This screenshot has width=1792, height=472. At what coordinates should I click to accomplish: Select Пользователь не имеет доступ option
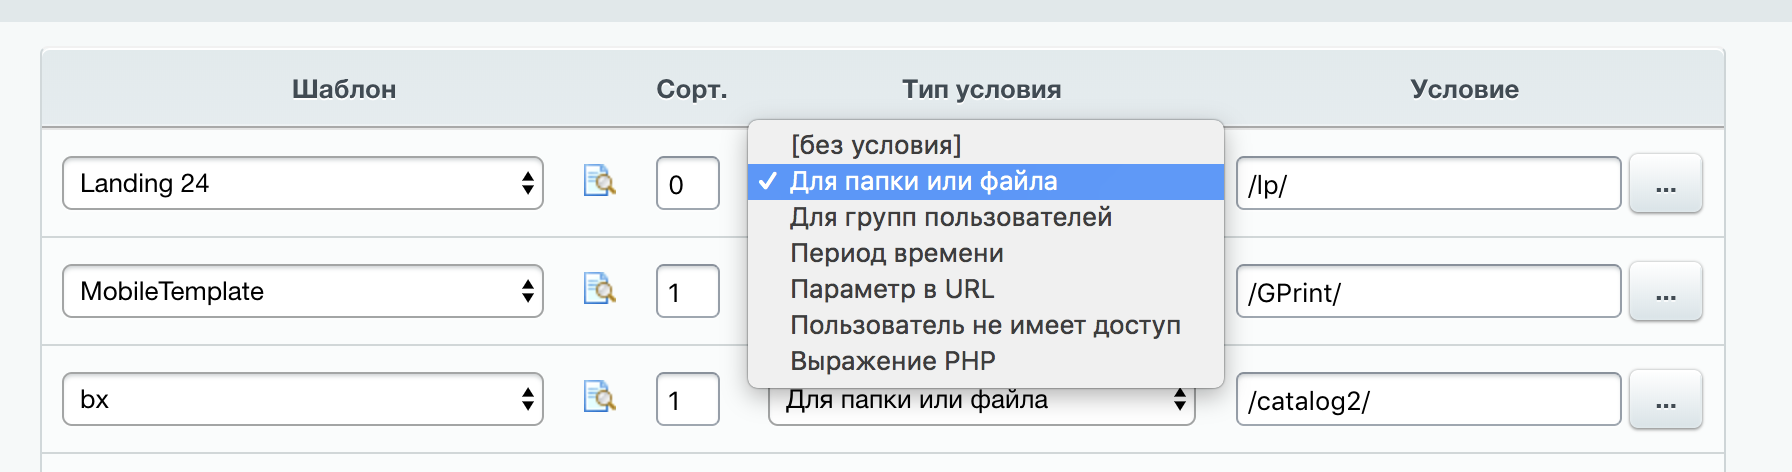[986, 325]
